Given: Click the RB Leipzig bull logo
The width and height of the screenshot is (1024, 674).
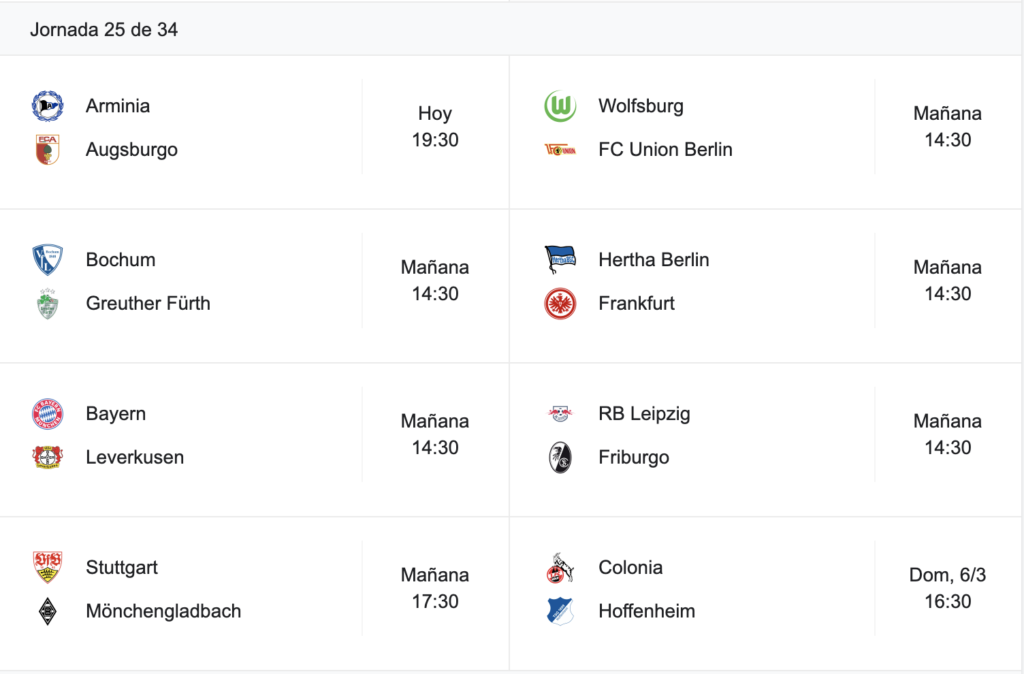Looking at the screenshot, I should pos(560,413).
